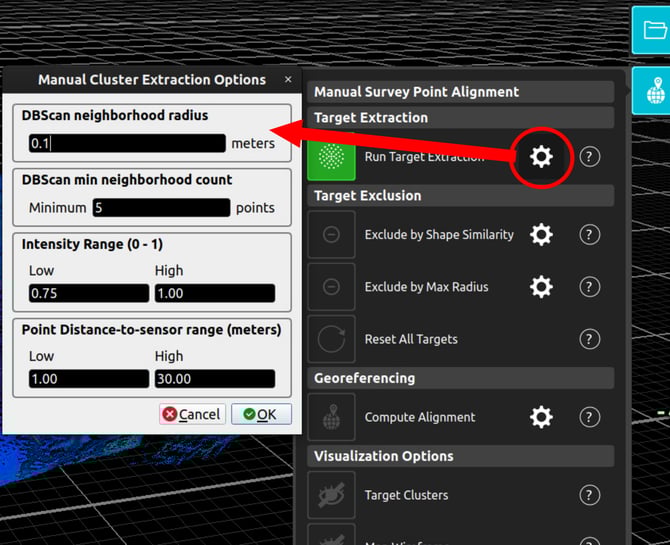Click the DBScan neighborhood radius field
The image size is (670, 545).
pos(127,143)
